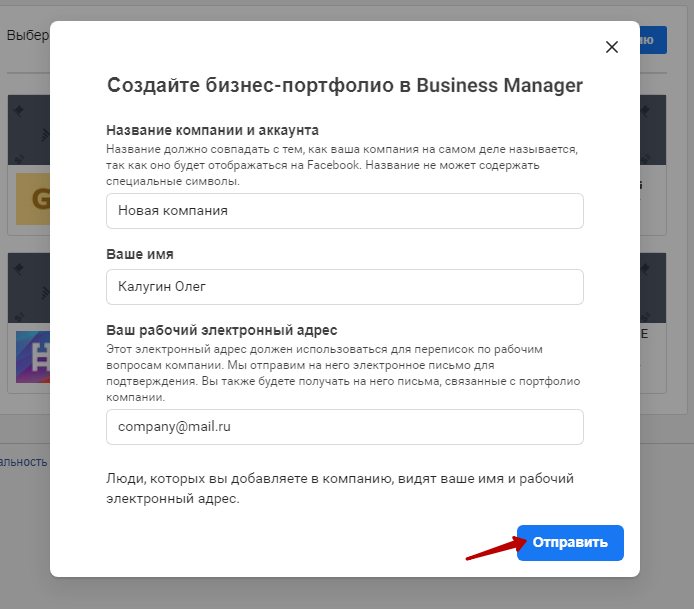Click the description starting "Этот электронный адрес должен"
Image resolution: width=694 pixels, height=609 pixels.
pos(343,373)
